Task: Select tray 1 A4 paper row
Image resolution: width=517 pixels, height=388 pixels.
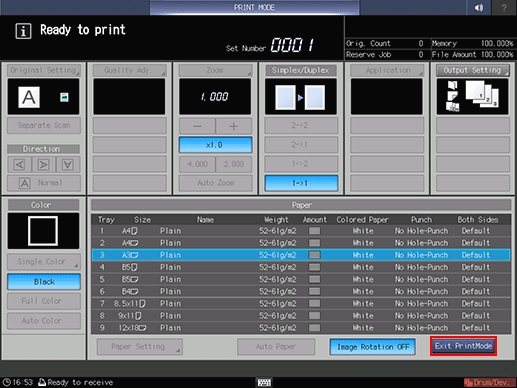Action: click(x=301, y=231)
